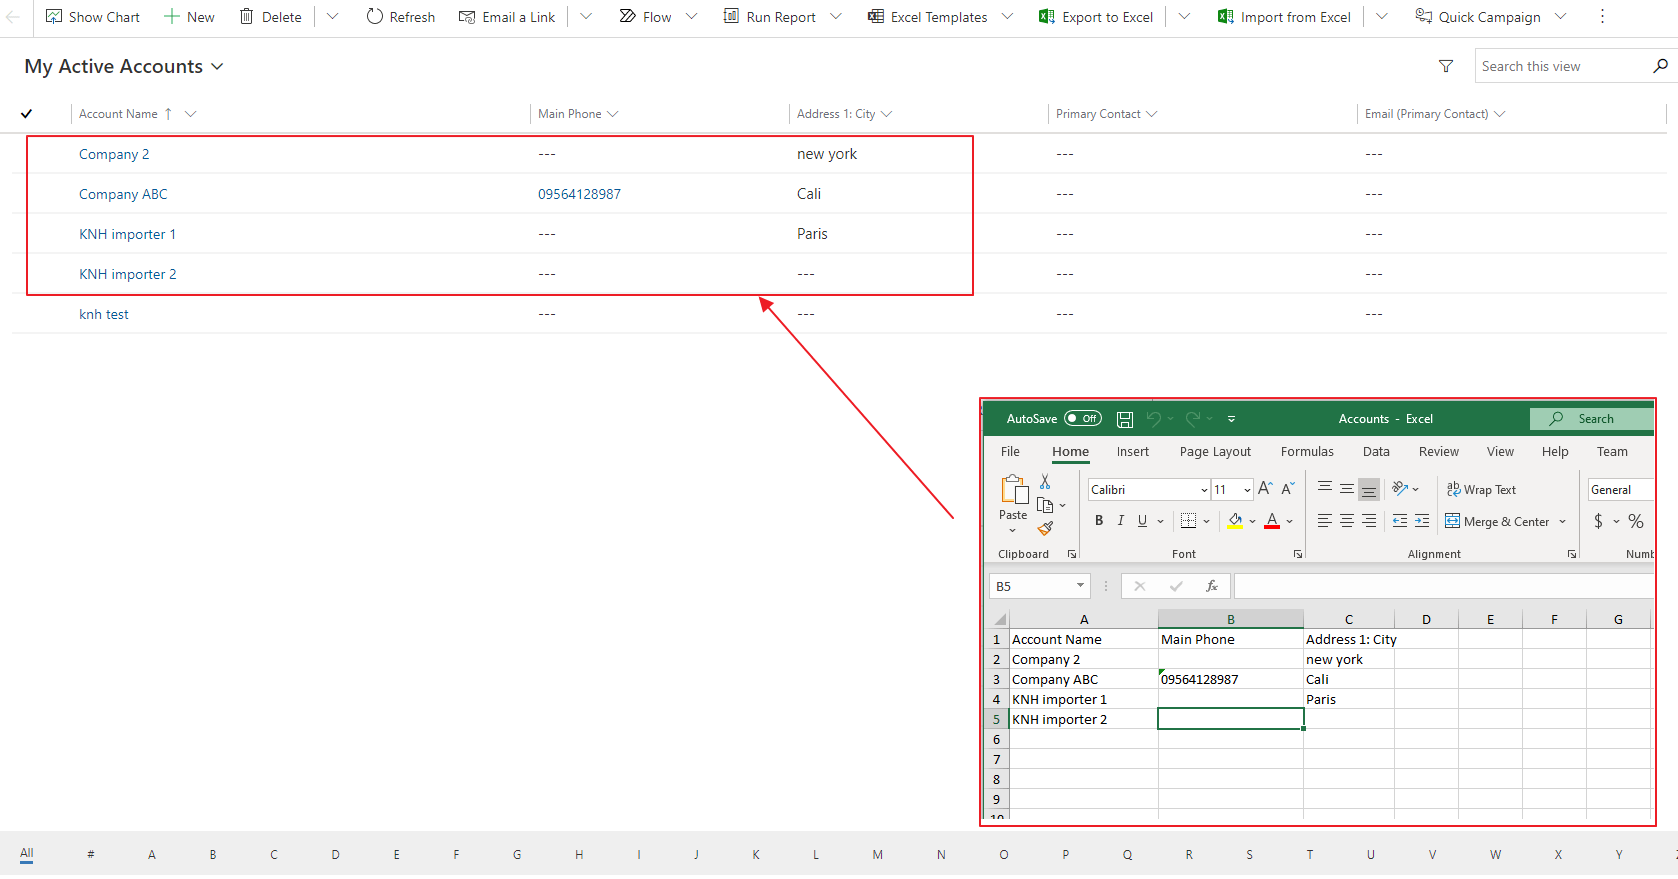Expand the chevron next to Export to Excel
1678x879 pixels.
[1184, 17]
